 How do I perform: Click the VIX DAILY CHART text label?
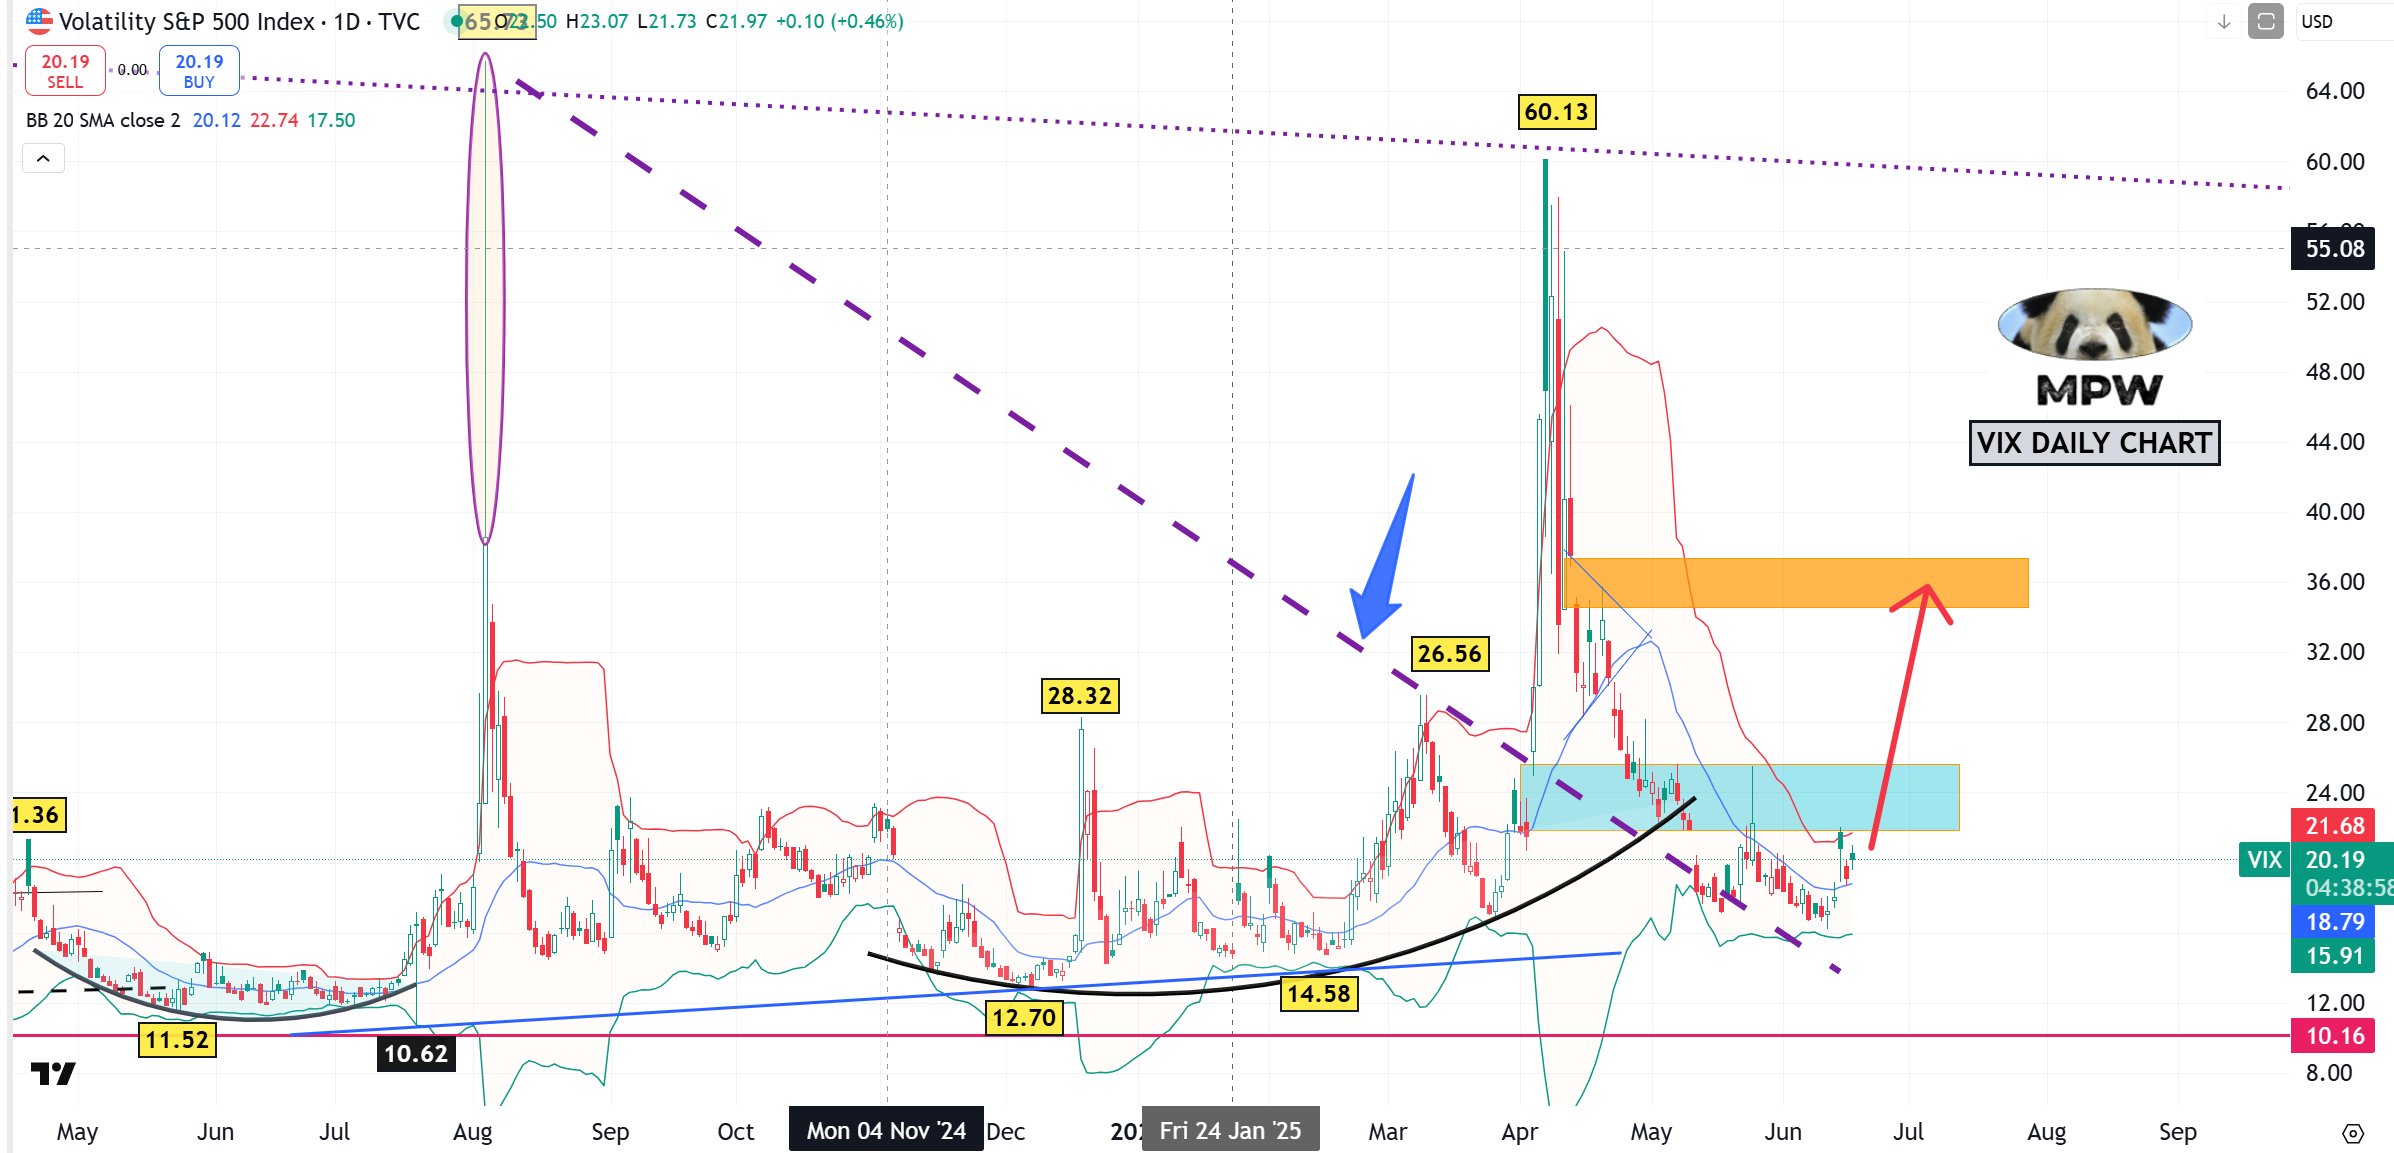pos(2094,443)
